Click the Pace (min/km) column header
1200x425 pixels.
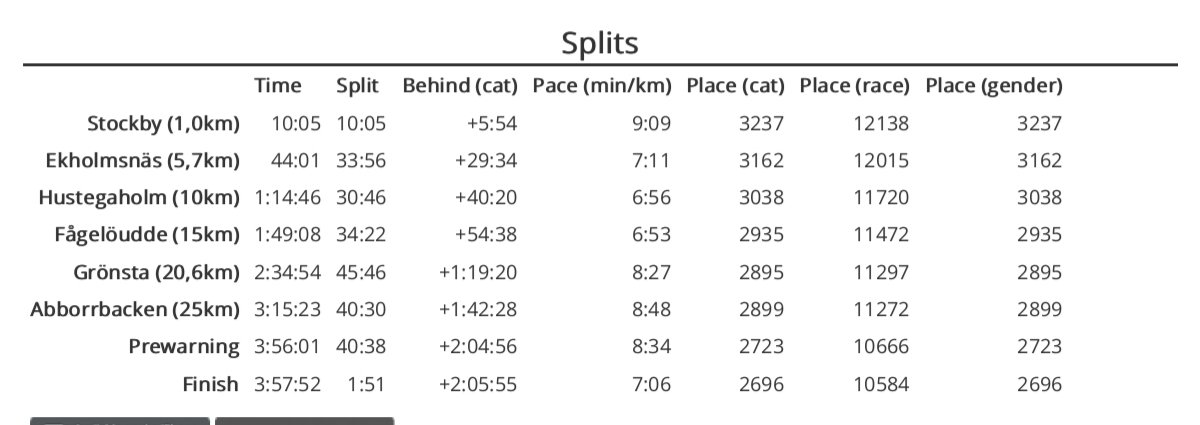[x=602, y=86]
